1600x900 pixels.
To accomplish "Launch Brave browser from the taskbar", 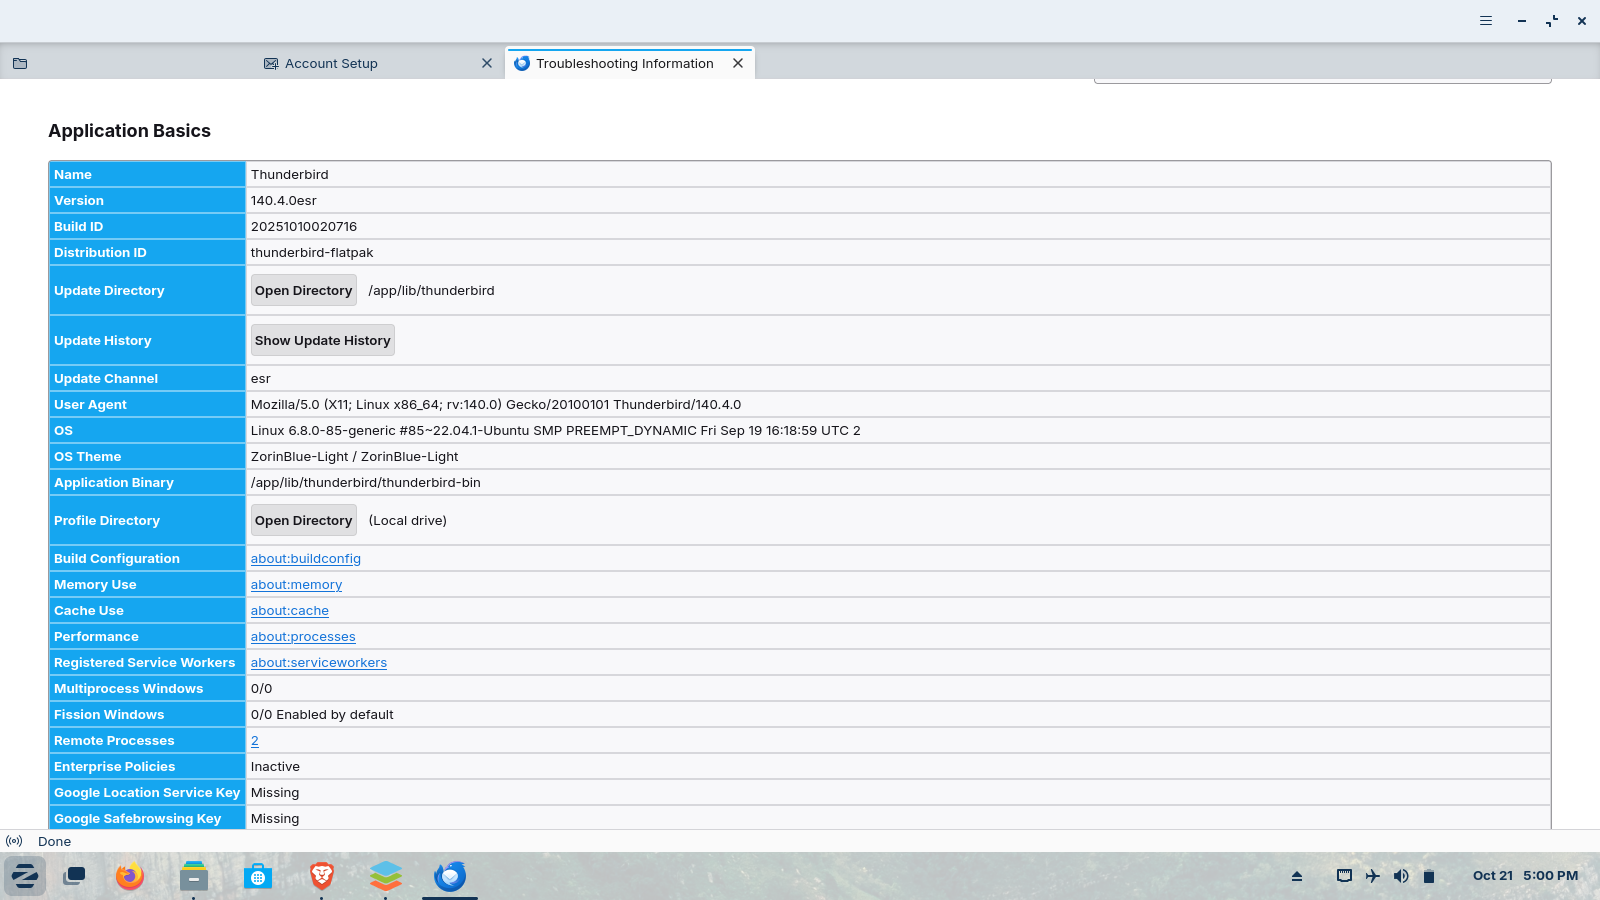I will click(x=322, y=876).
